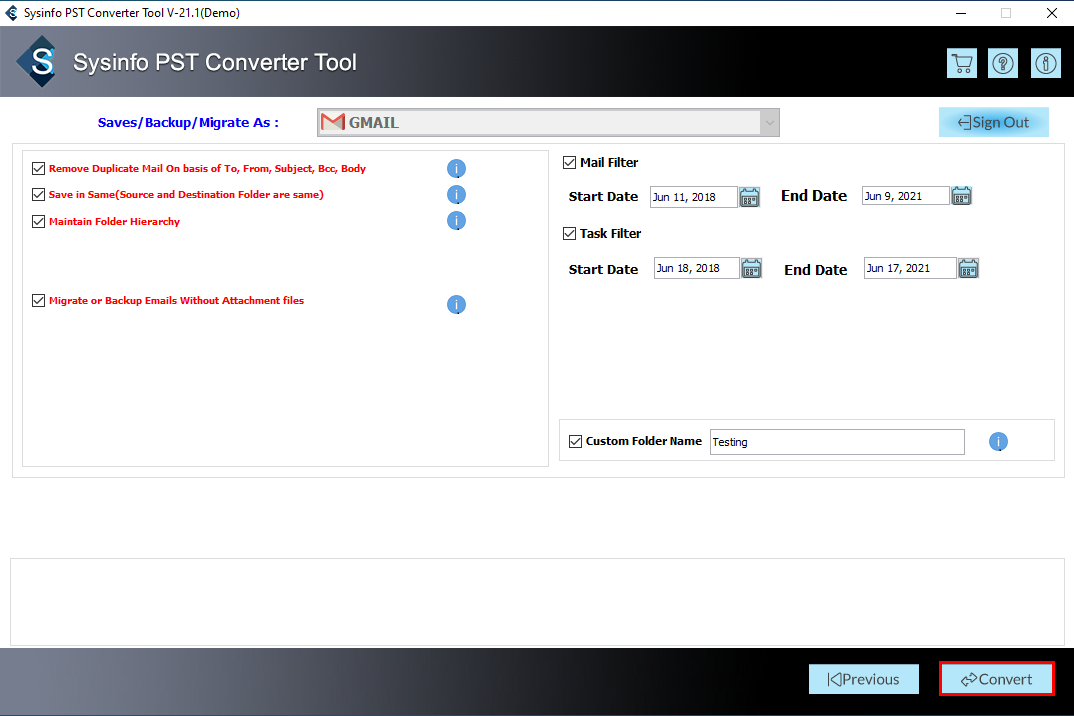Open the about information icon in header

[x=1045, y=63]
